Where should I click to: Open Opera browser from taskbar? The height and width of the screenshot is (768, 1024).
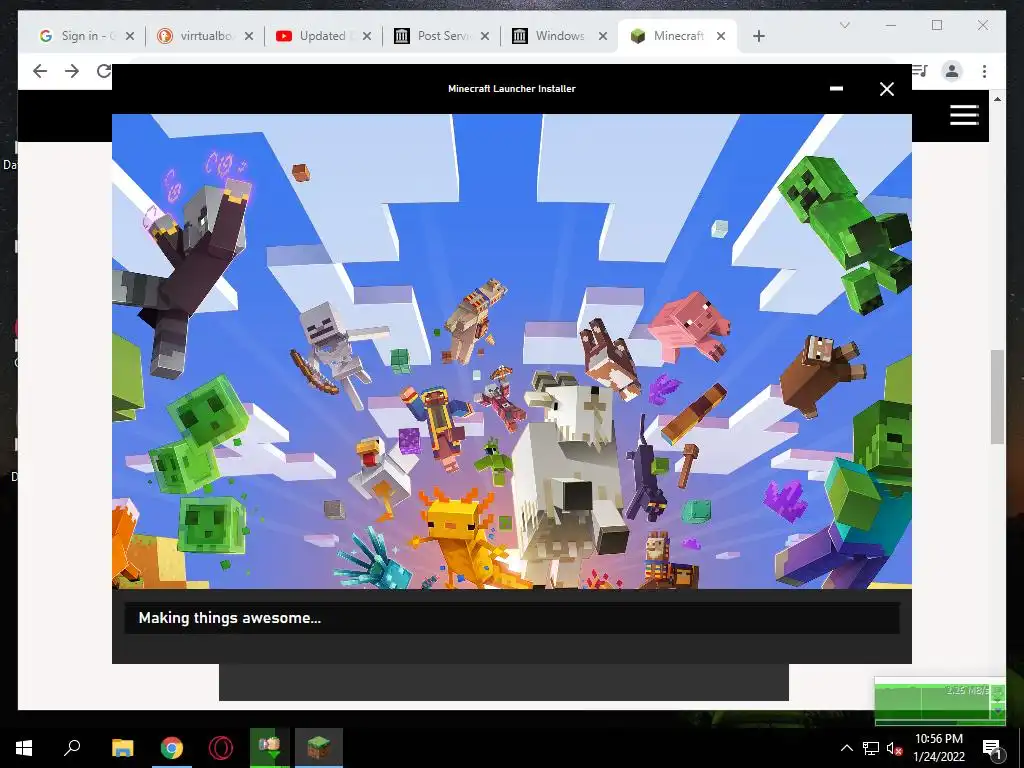(x=221, y=748)
